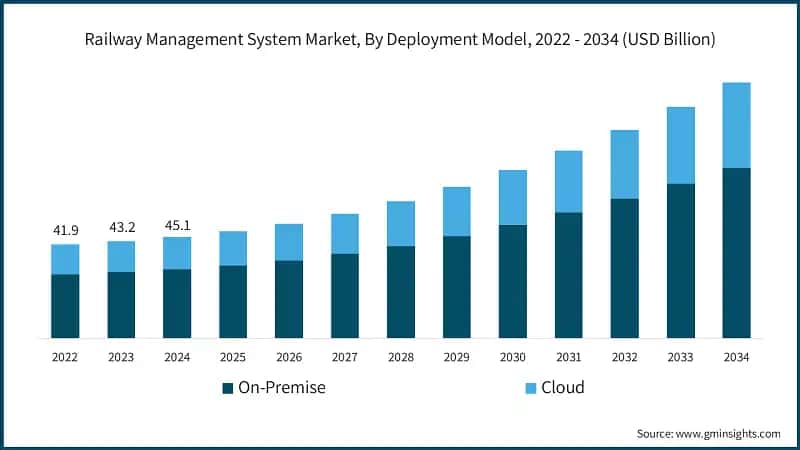800x450 pixels.
Task: Click the 2030 On-Premise bar segment
Action: (513, 281)
